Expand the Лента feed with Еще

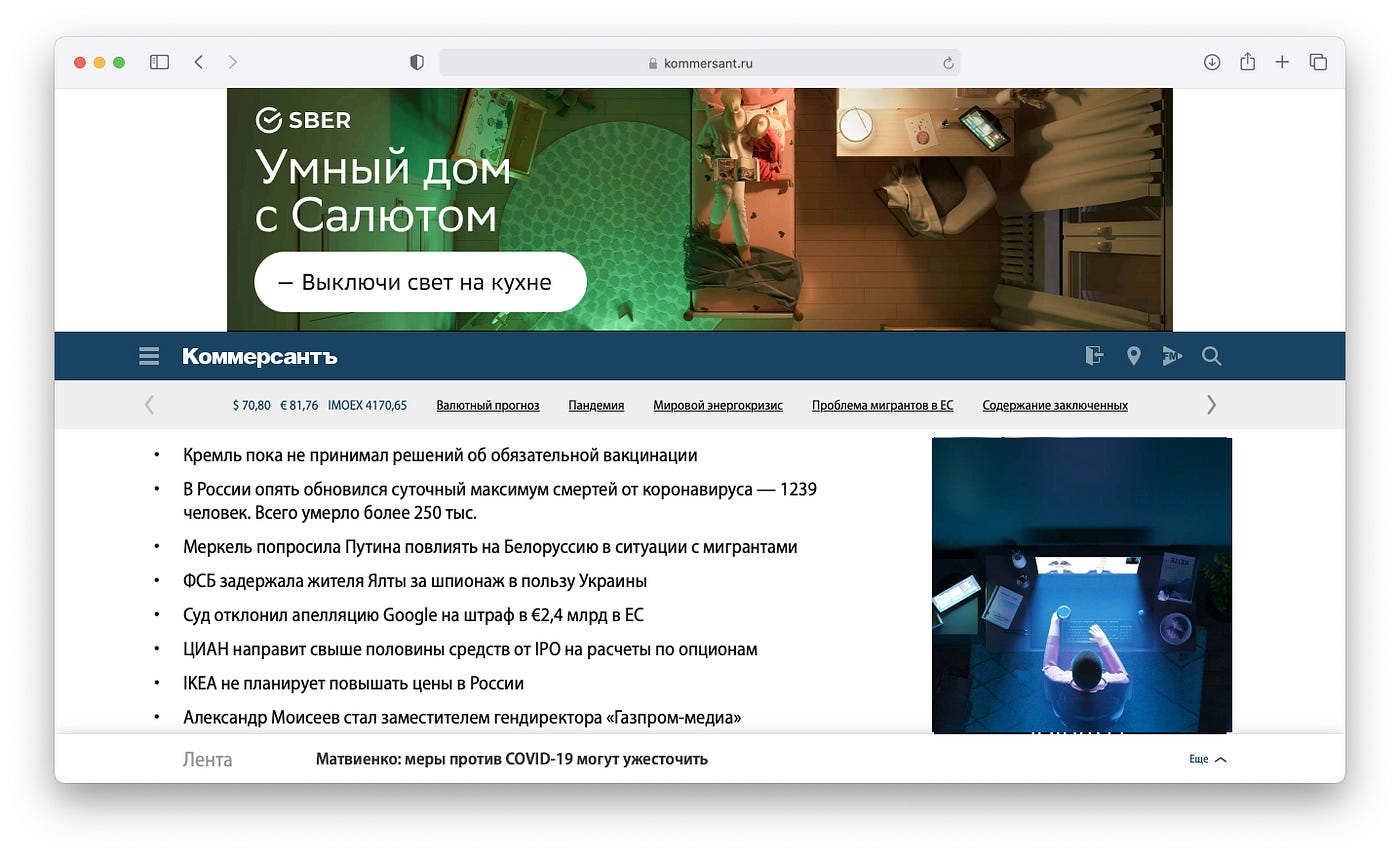pyautogui.click(x=1208, y=759)
